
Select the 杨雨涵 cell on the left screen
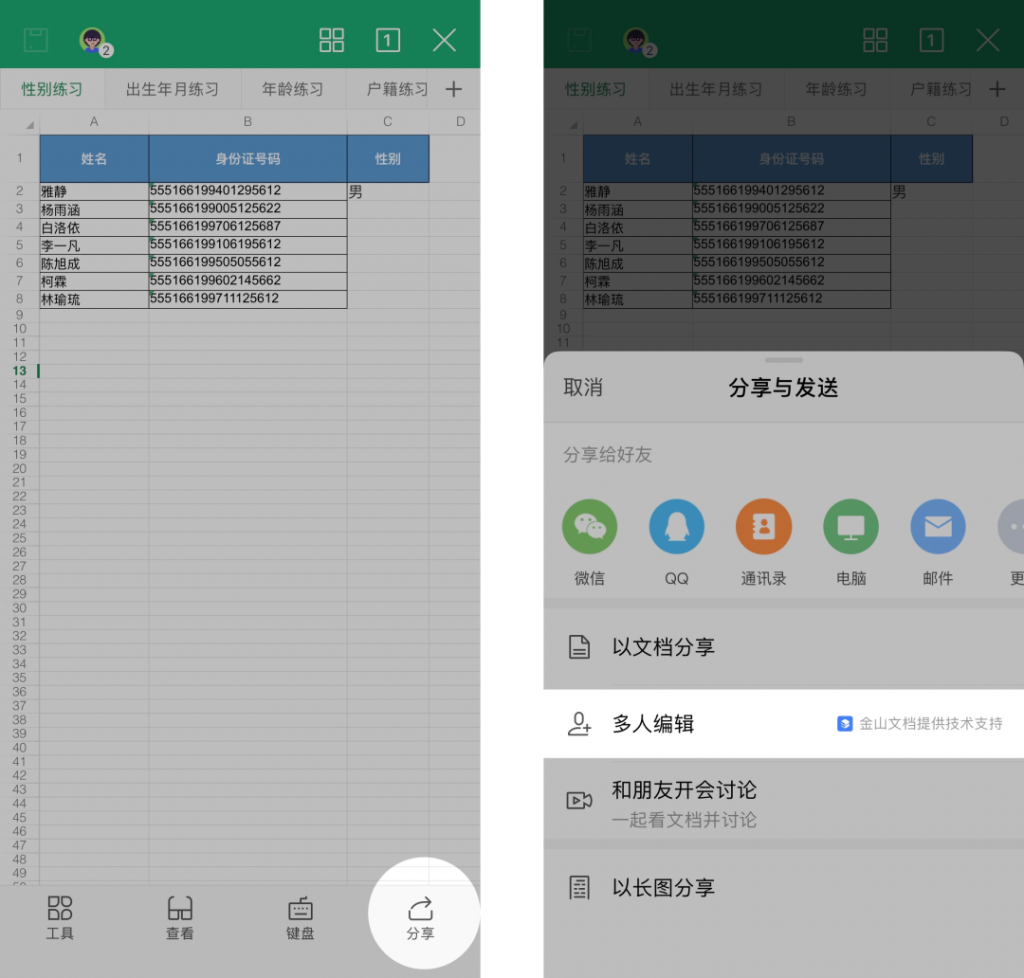pos(94,210)
